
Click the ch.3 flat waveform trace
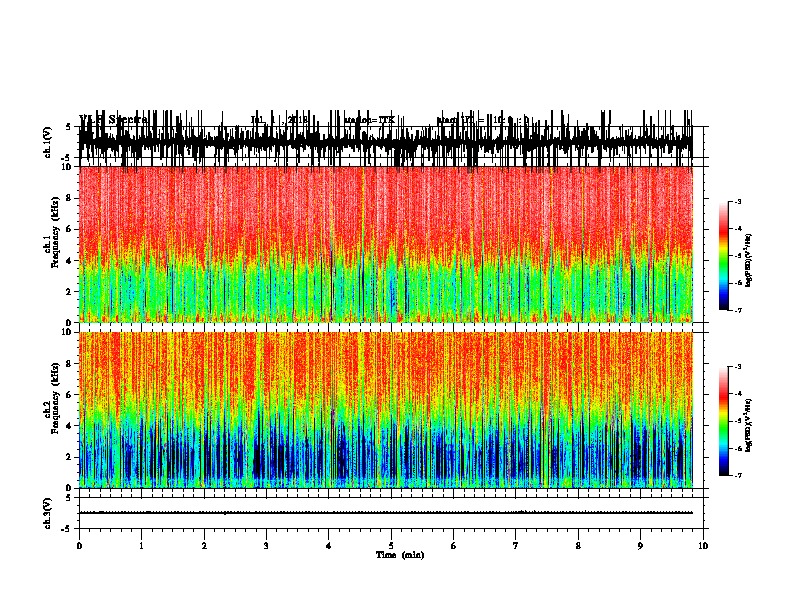pyautogui.click(x=386, y=513)
